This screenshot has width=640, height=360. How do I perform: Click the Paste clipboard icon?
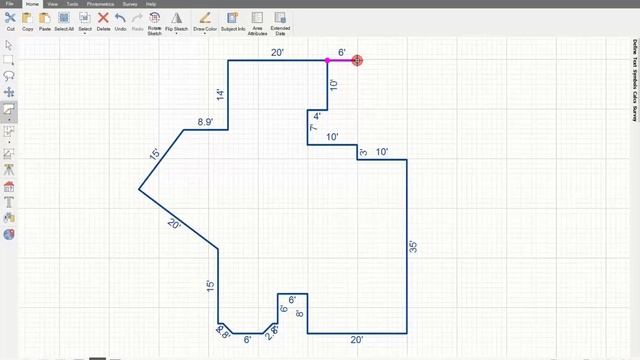click(44, 18)
